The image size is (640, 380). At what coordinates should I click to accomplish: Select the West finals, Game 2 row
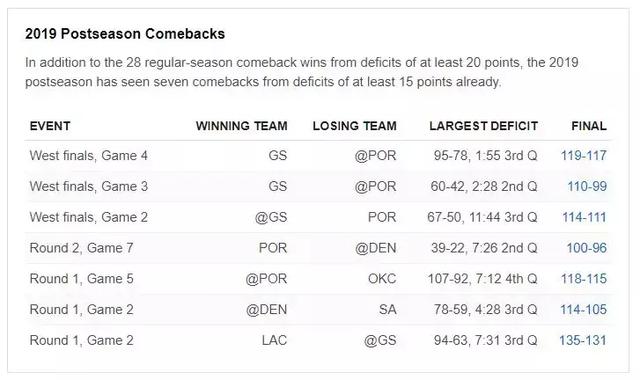click(316, 217)
